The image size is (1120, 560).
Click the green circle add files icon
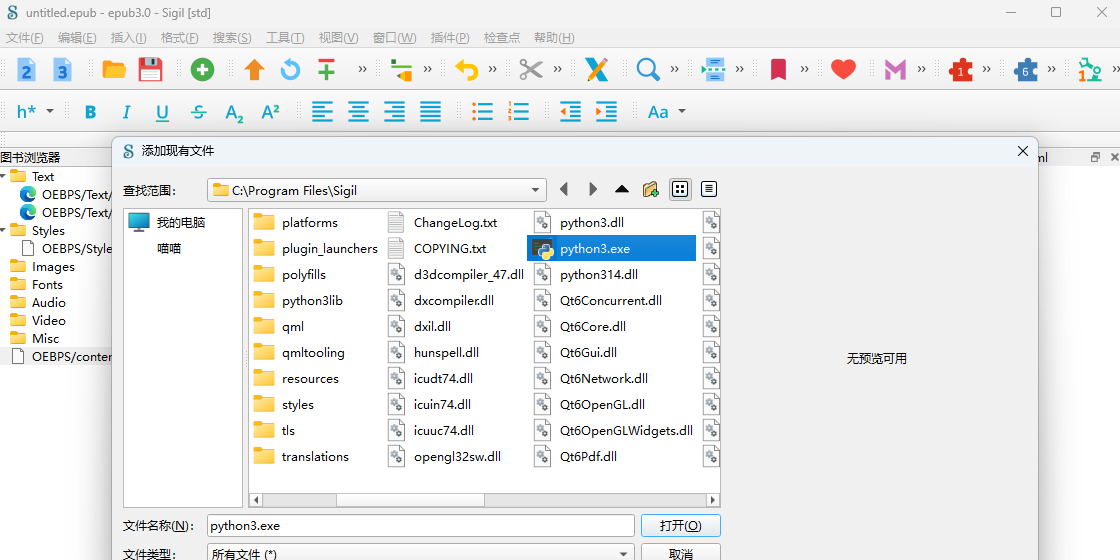202,69
